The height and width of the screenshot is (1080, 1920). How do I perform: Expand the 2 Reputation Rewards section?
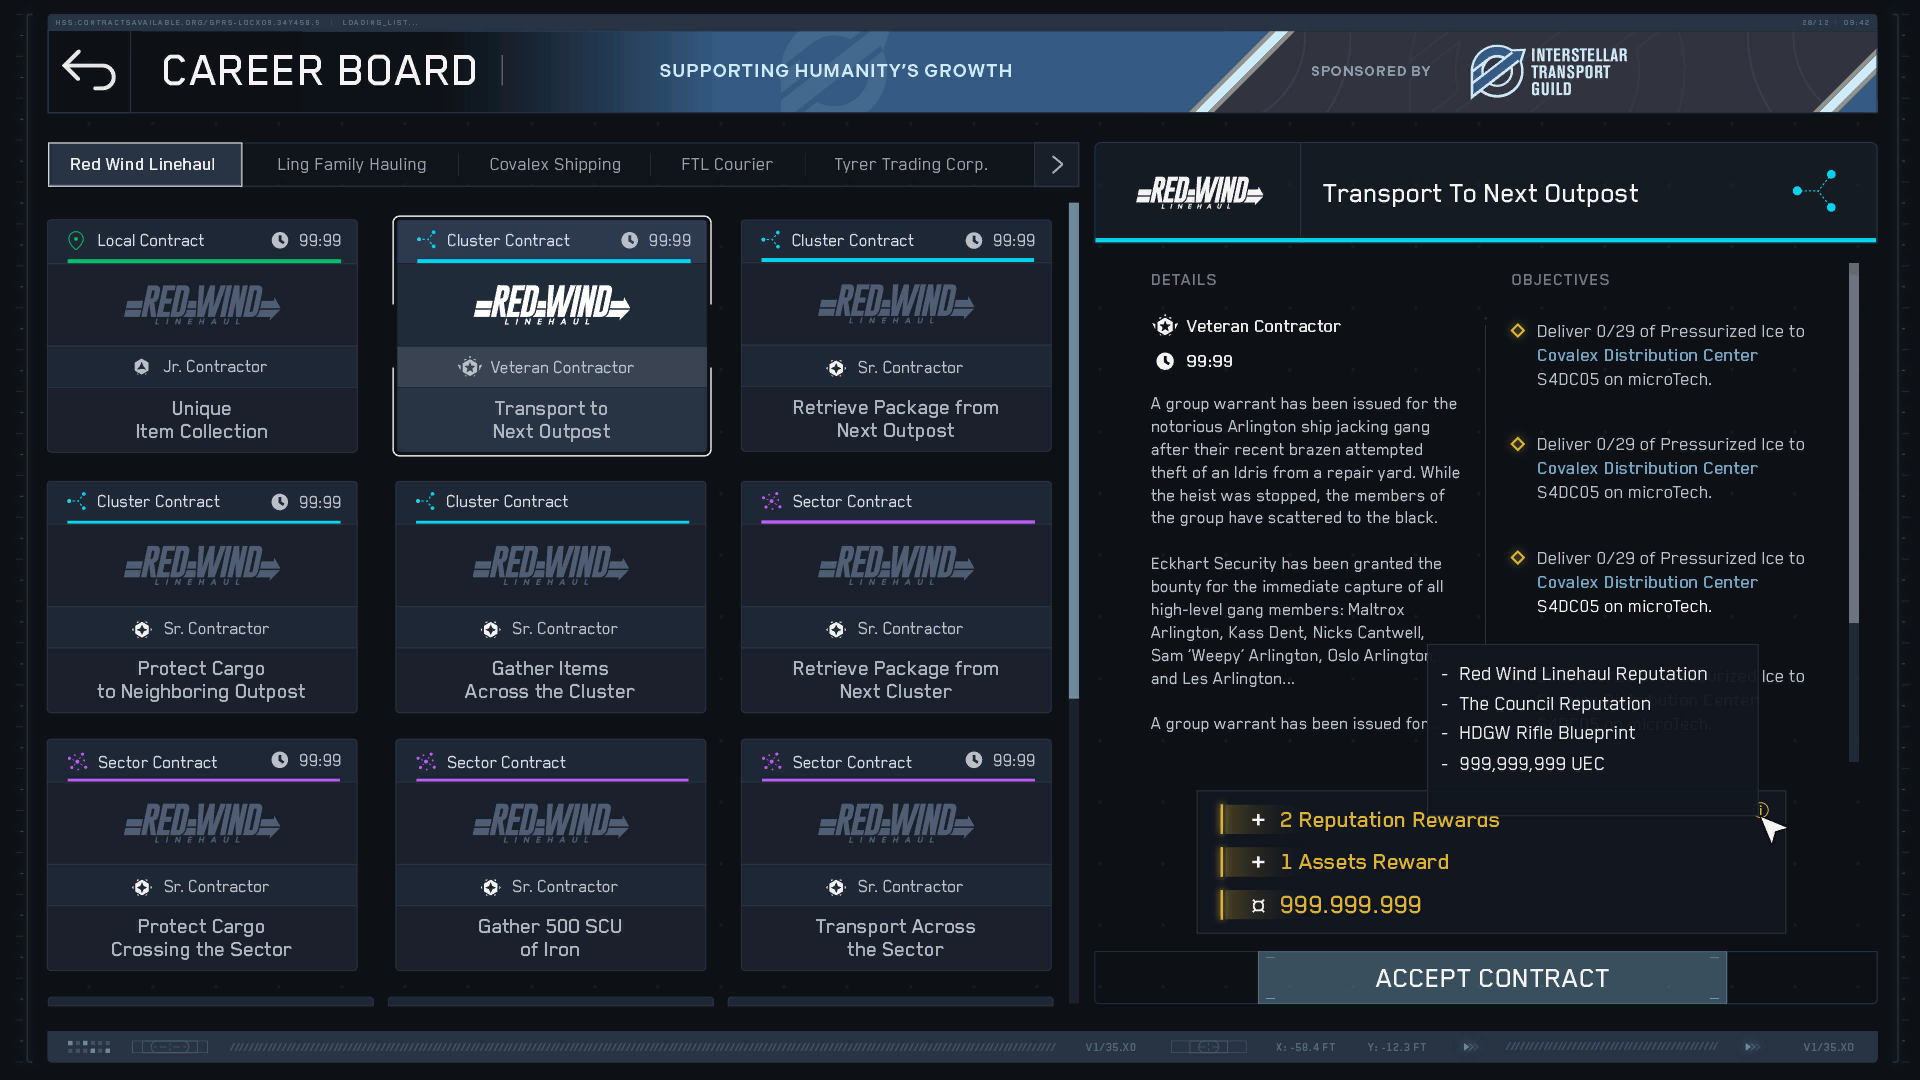tap(1258, 820)
